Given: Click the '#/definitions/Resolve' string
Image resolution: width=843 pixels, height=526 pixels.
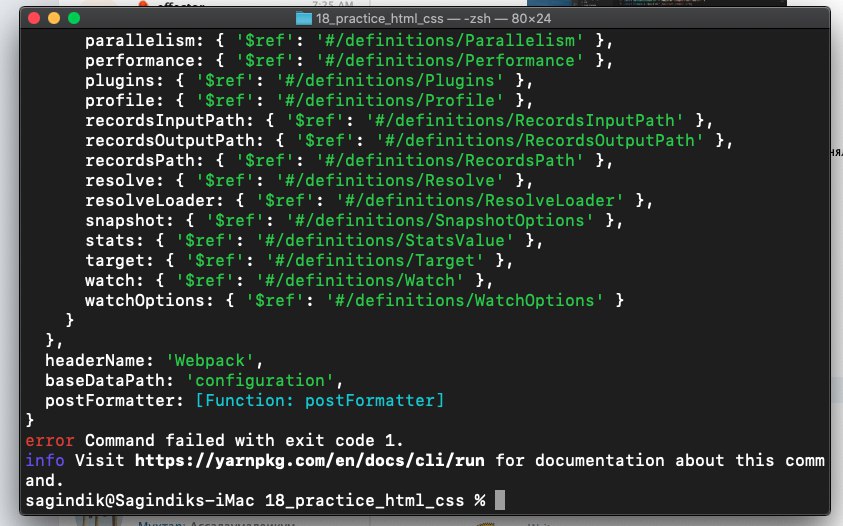Looking at the screenshot, I should pos(390,181).
